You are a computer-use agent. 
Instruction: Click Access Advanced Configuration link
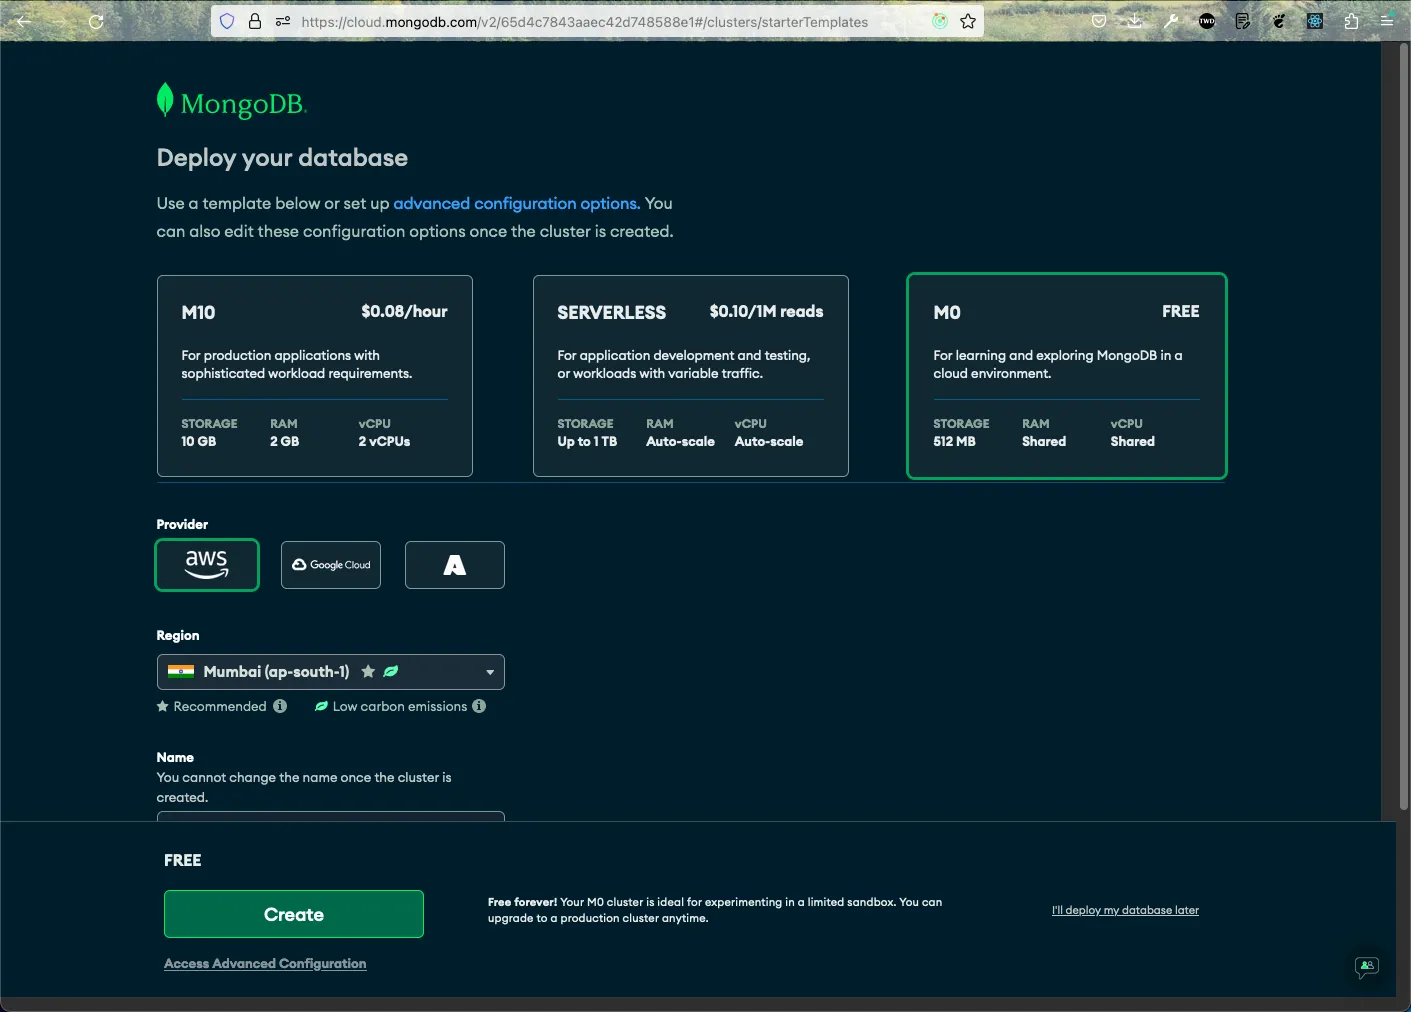pos(265,963)
